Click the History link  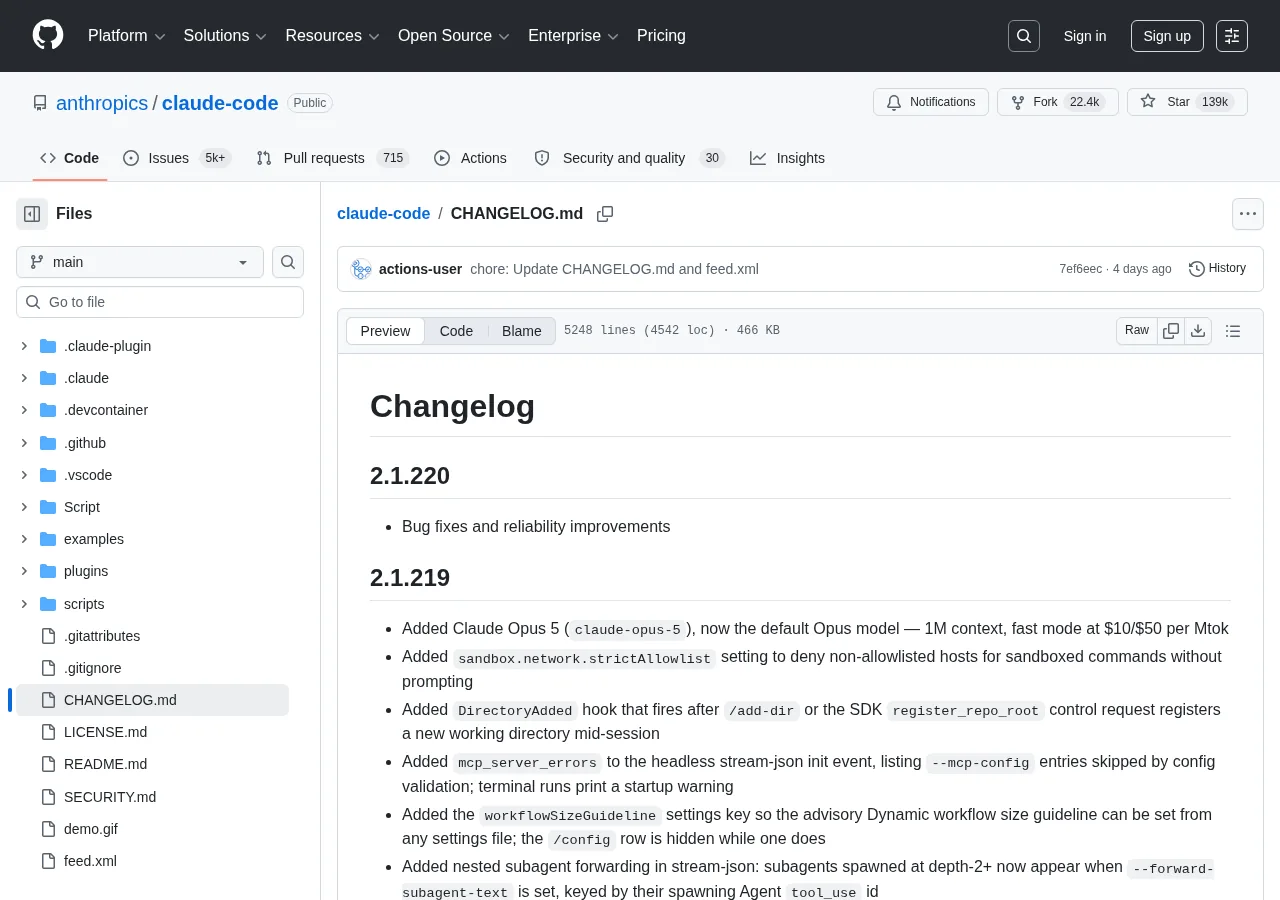(1217, 269)
